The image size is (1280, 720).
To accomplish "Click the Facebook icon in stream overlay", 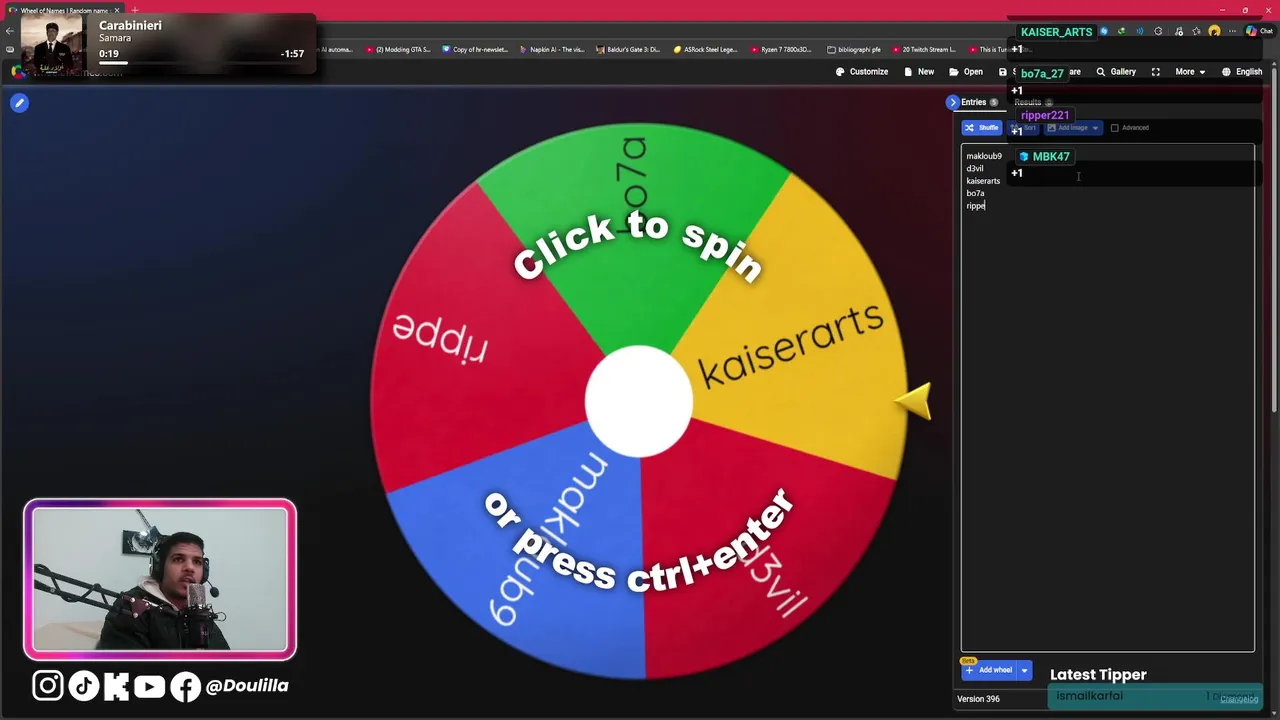I will (185, 686).
